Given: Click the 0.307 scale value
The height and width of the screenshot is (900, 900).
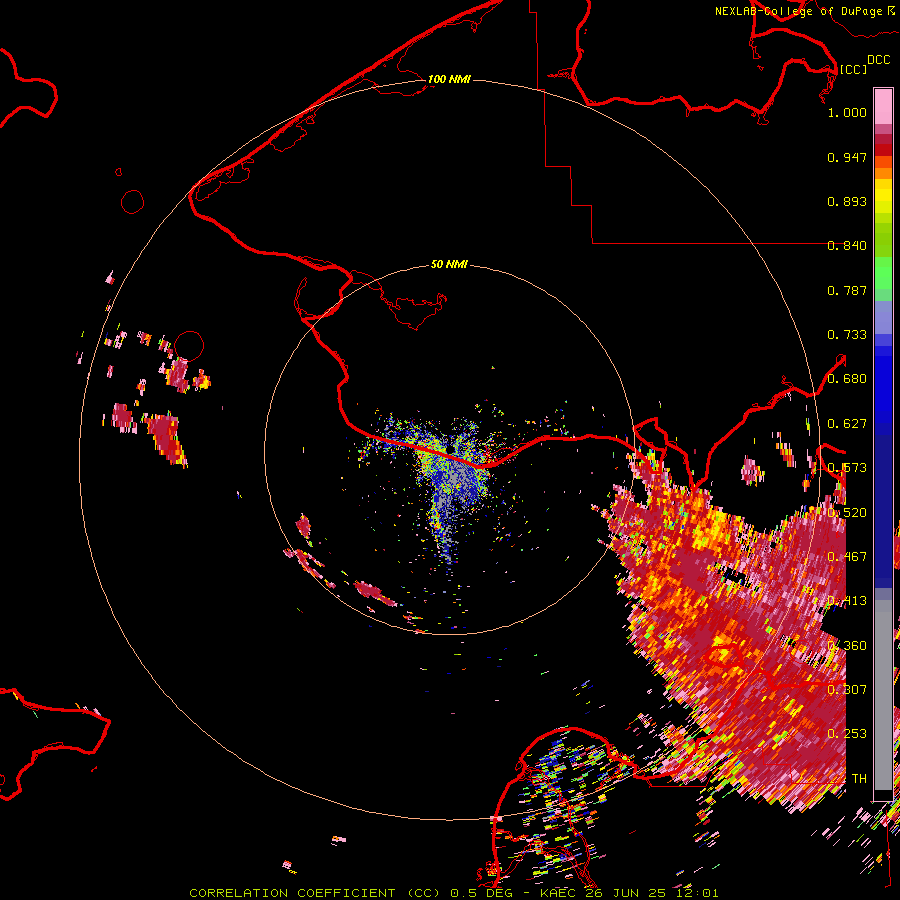Looking at the screenshot, I should [x=847, y=690].
